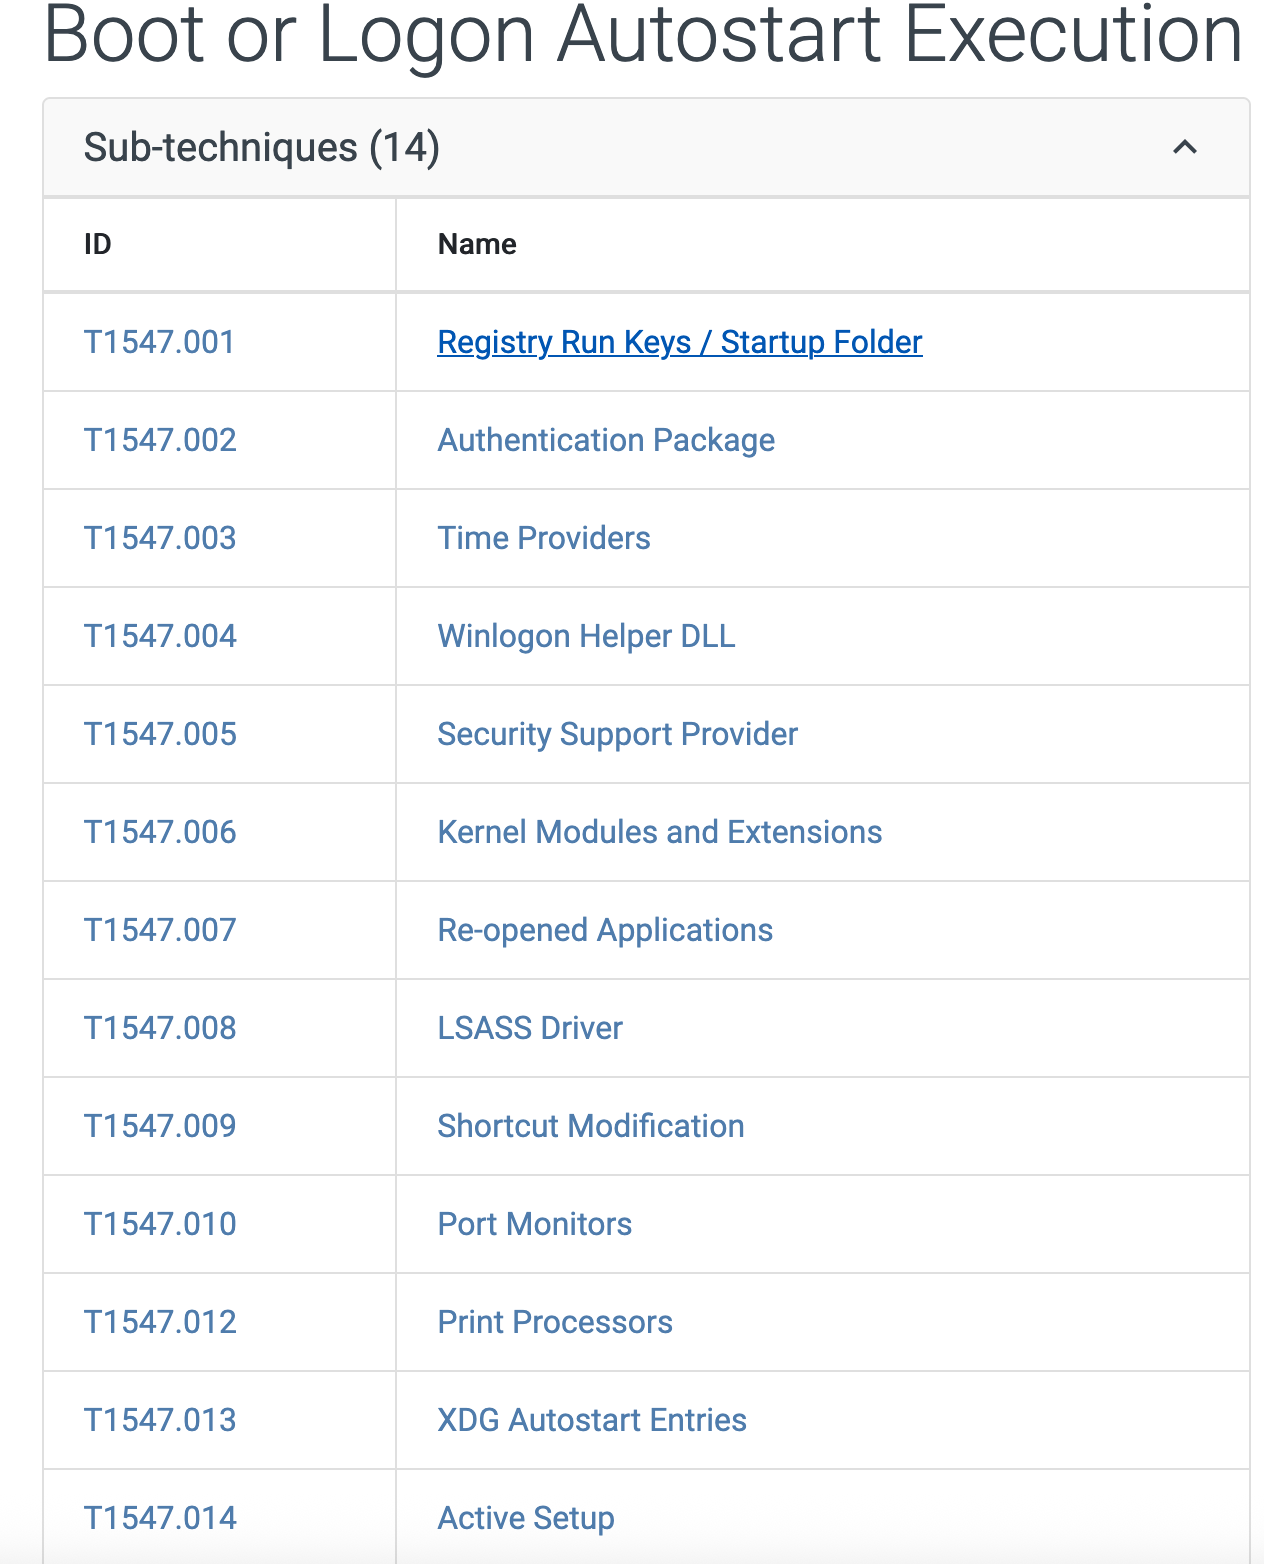
Task: Open the Print Processors link
Action: 555,1322
